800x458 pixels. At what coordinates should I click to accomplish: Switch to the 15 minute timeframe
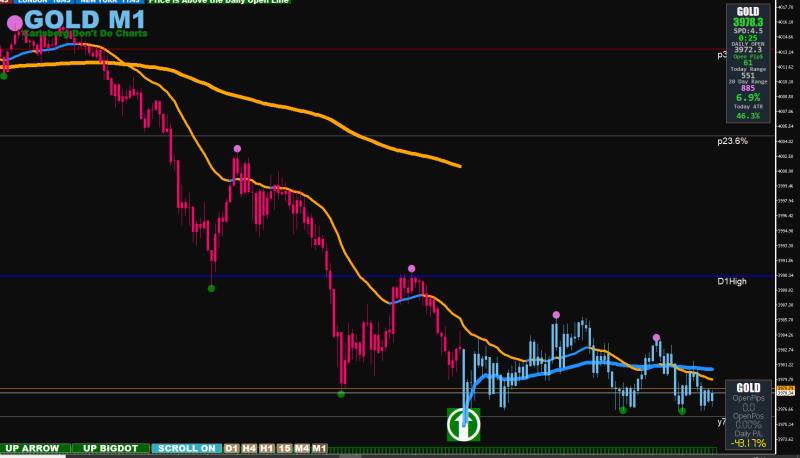pyautogui.click(x=284, y=448)
